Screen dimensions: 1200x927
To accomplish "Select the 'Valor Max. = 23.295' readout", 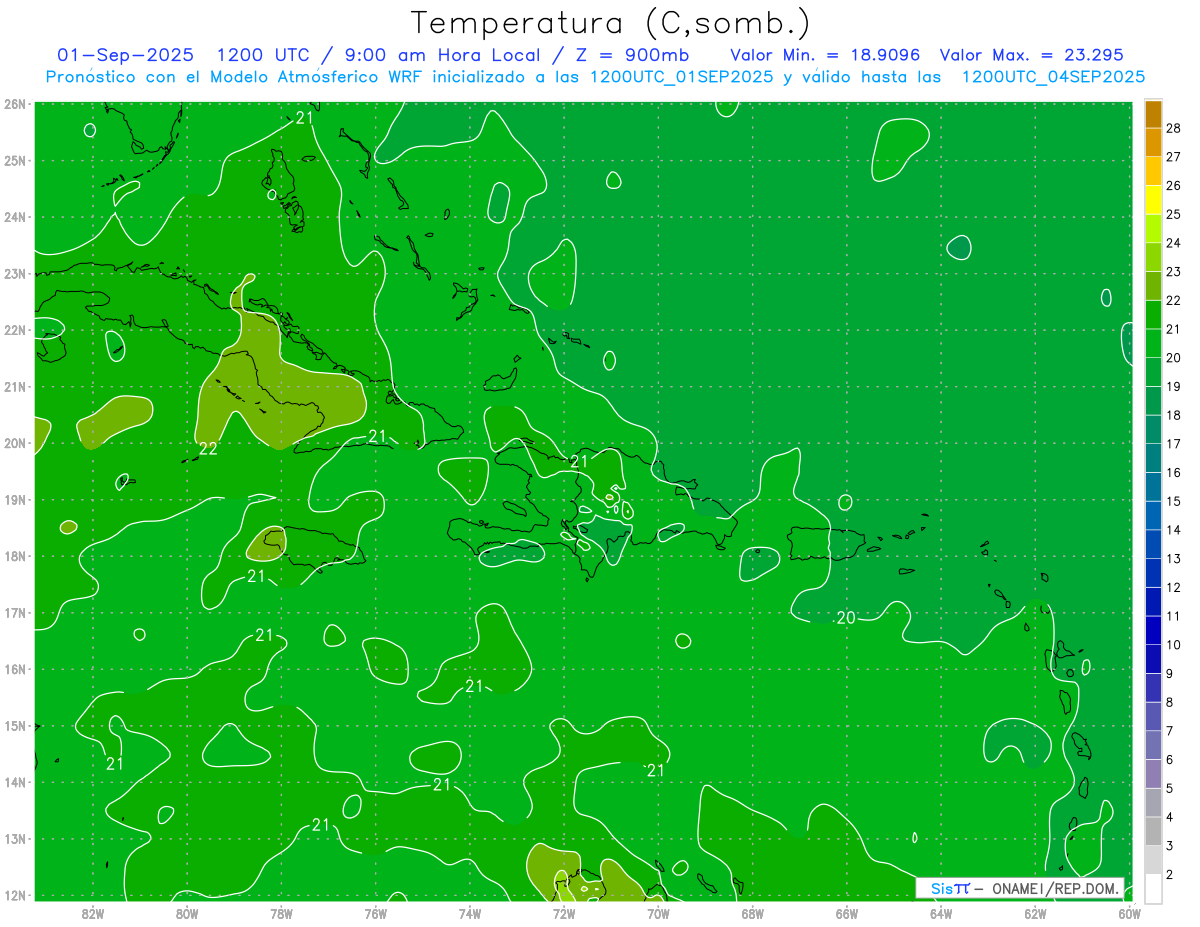I will [1031, 55].
